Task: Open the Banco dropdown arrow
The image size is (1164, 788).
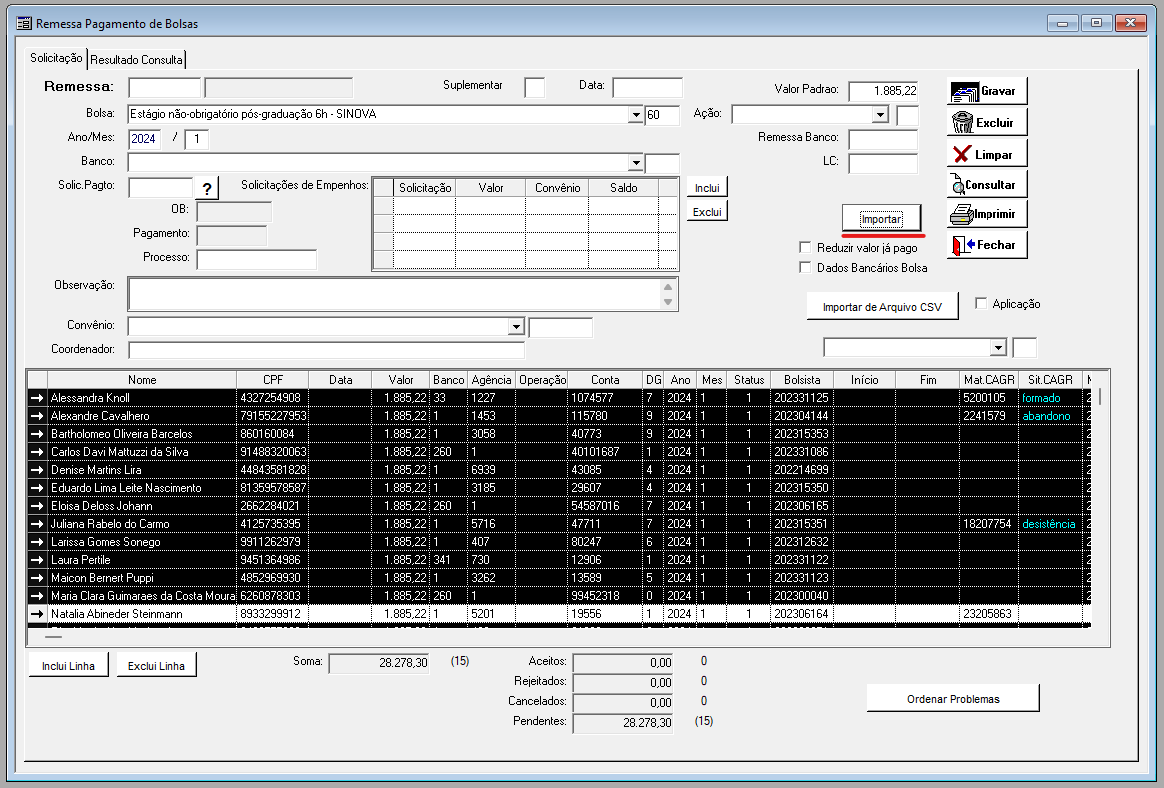Action: click(x=635, y=163)
